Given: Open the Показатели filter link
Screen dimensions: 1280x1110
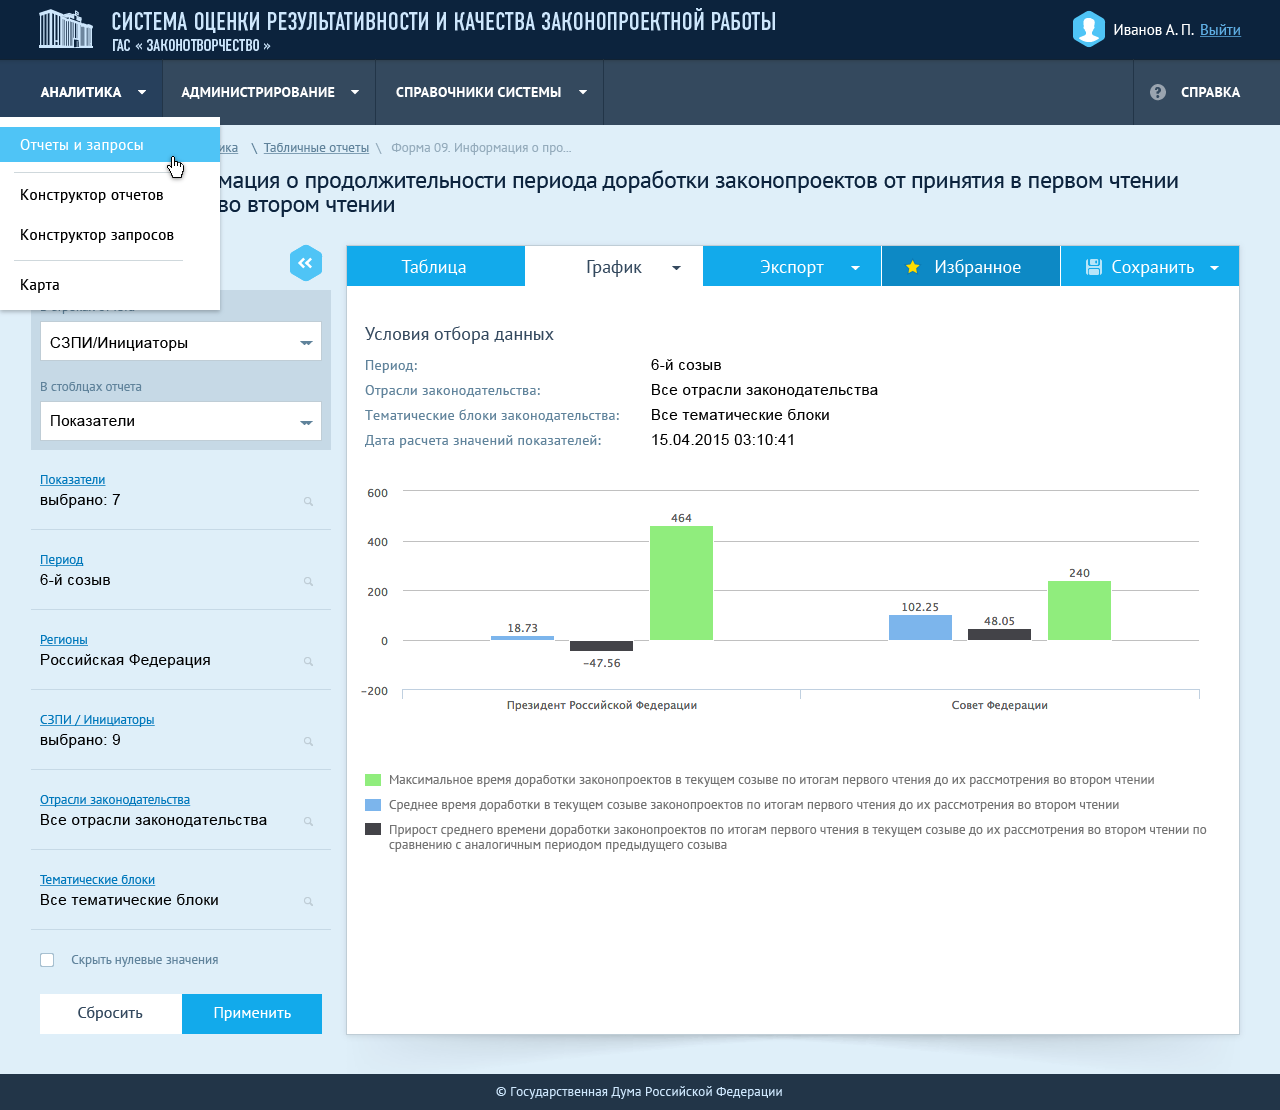Looking at the screenshot, I should [x=72, y=480].
